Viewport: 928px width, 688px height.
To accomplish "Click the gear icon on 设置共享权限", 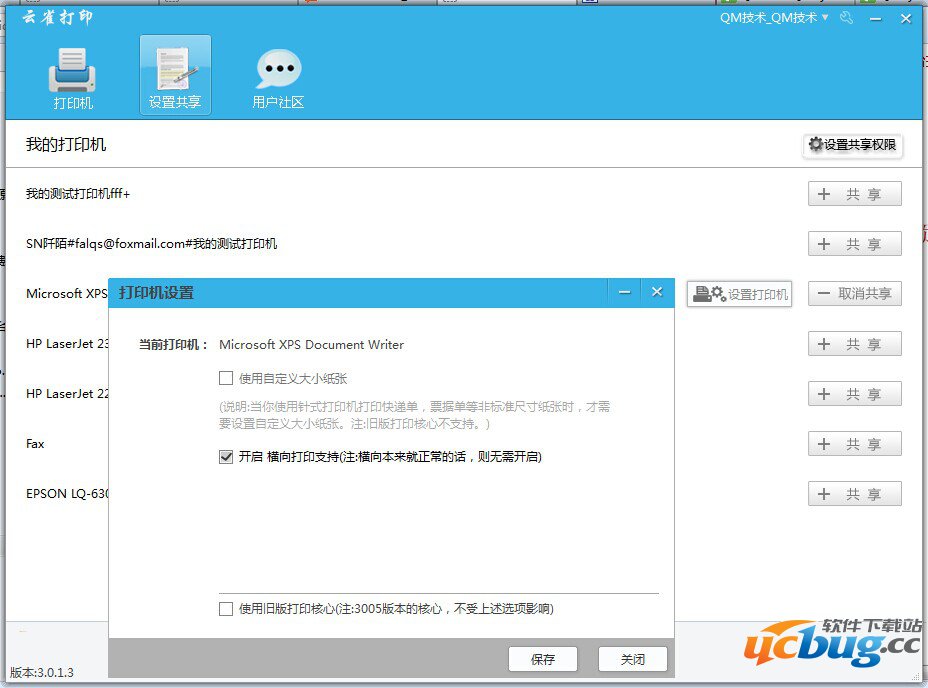I will (817, 145).
